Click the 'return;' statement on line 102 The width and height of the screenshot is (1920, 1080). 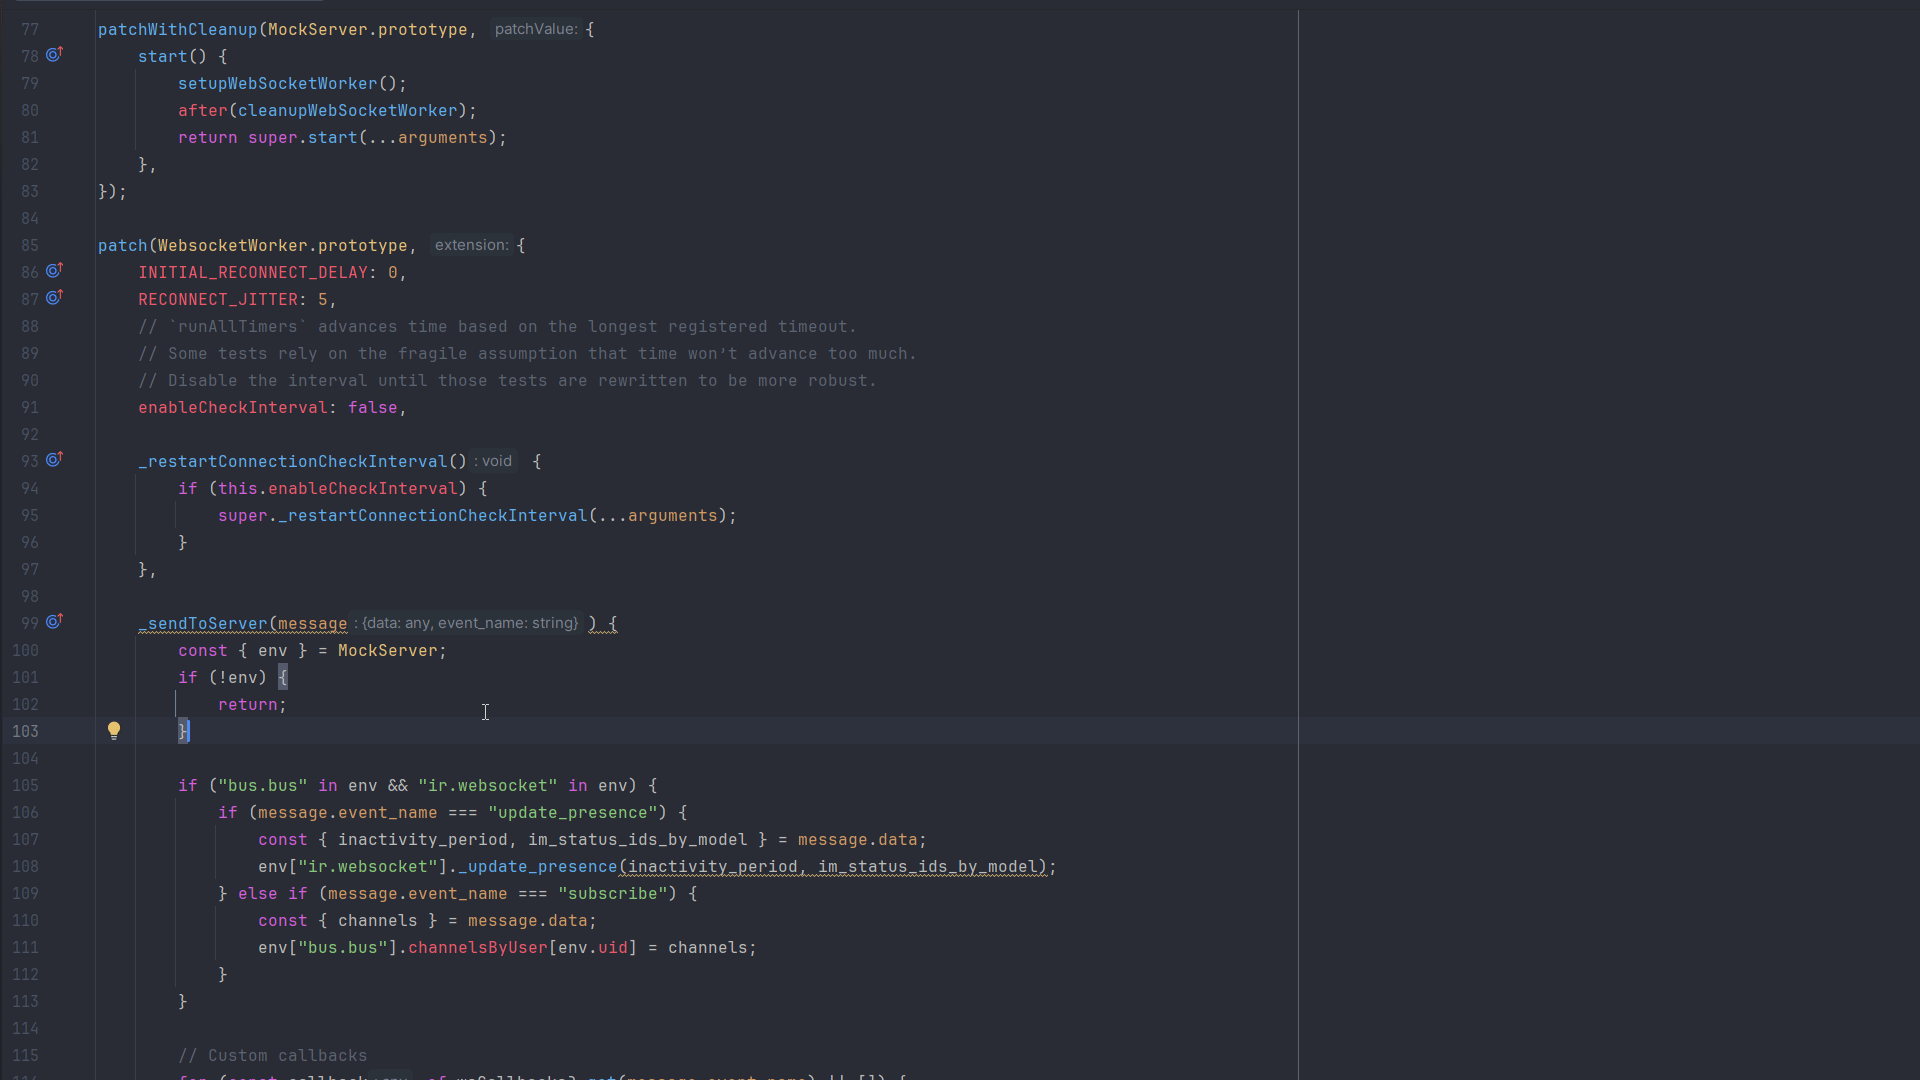point(253,705)
